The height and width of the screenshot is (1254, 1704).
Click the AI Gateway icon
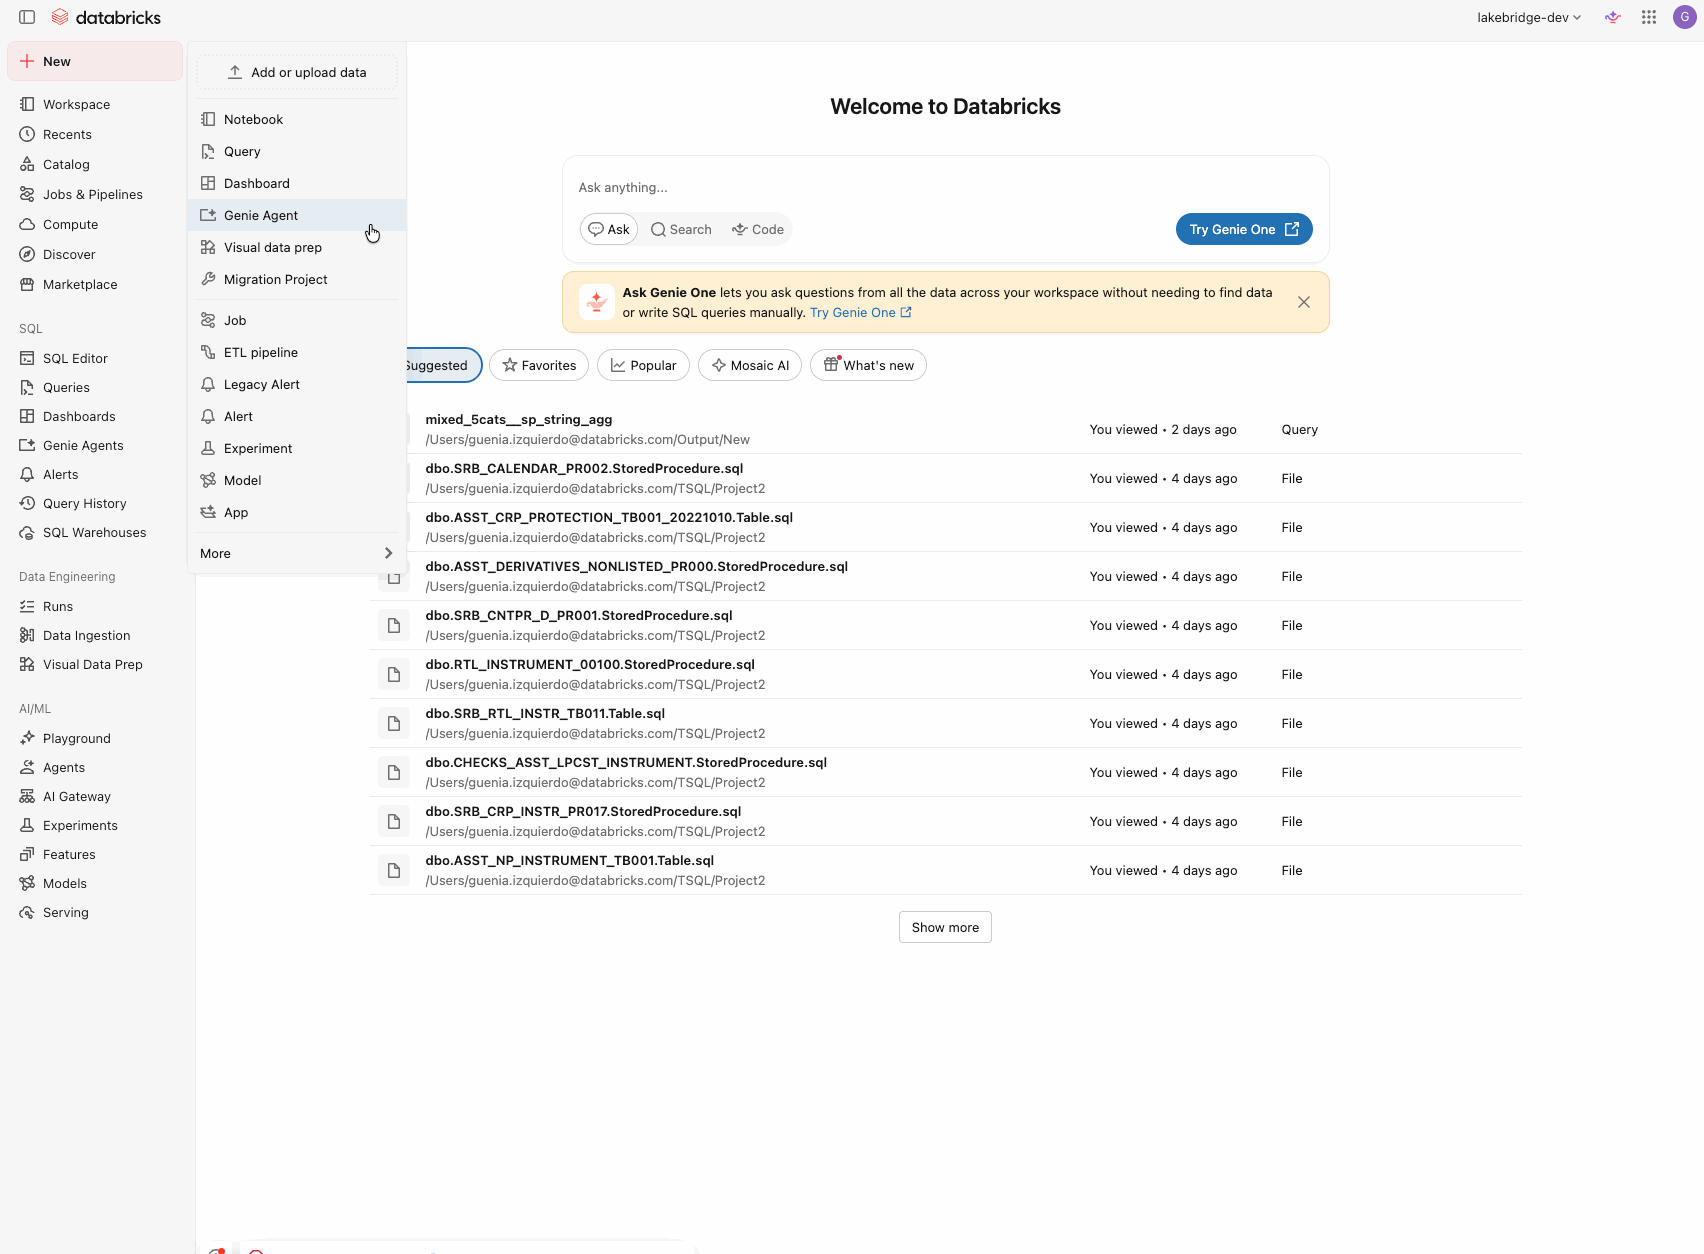pyautogui.click(x=27, y=796)
